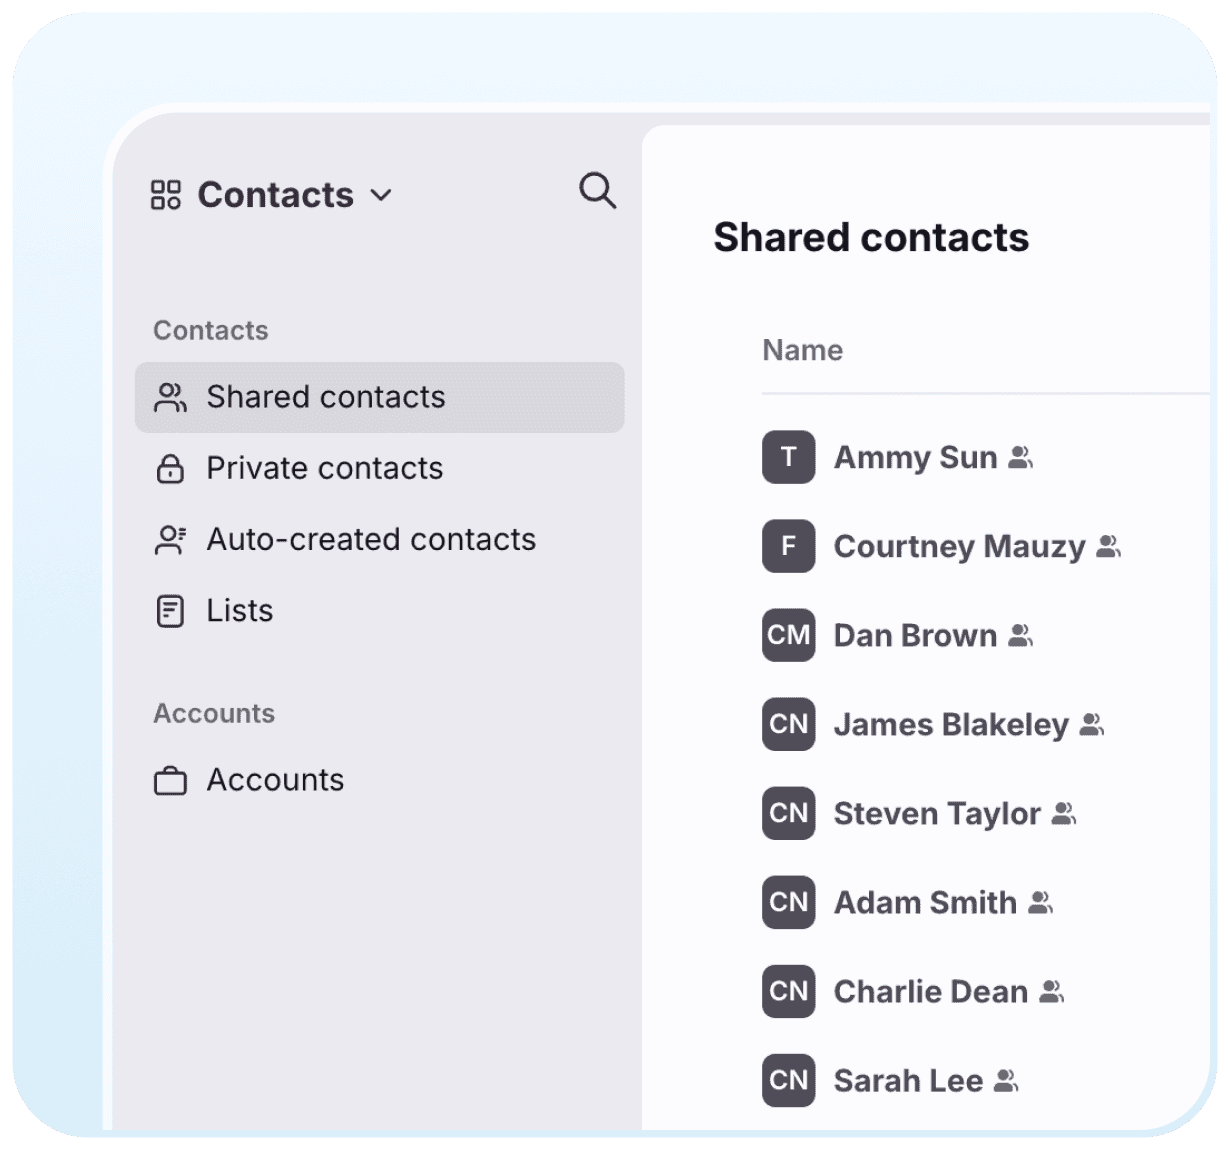Select Shared contacts in sidebar

[380, 397]
